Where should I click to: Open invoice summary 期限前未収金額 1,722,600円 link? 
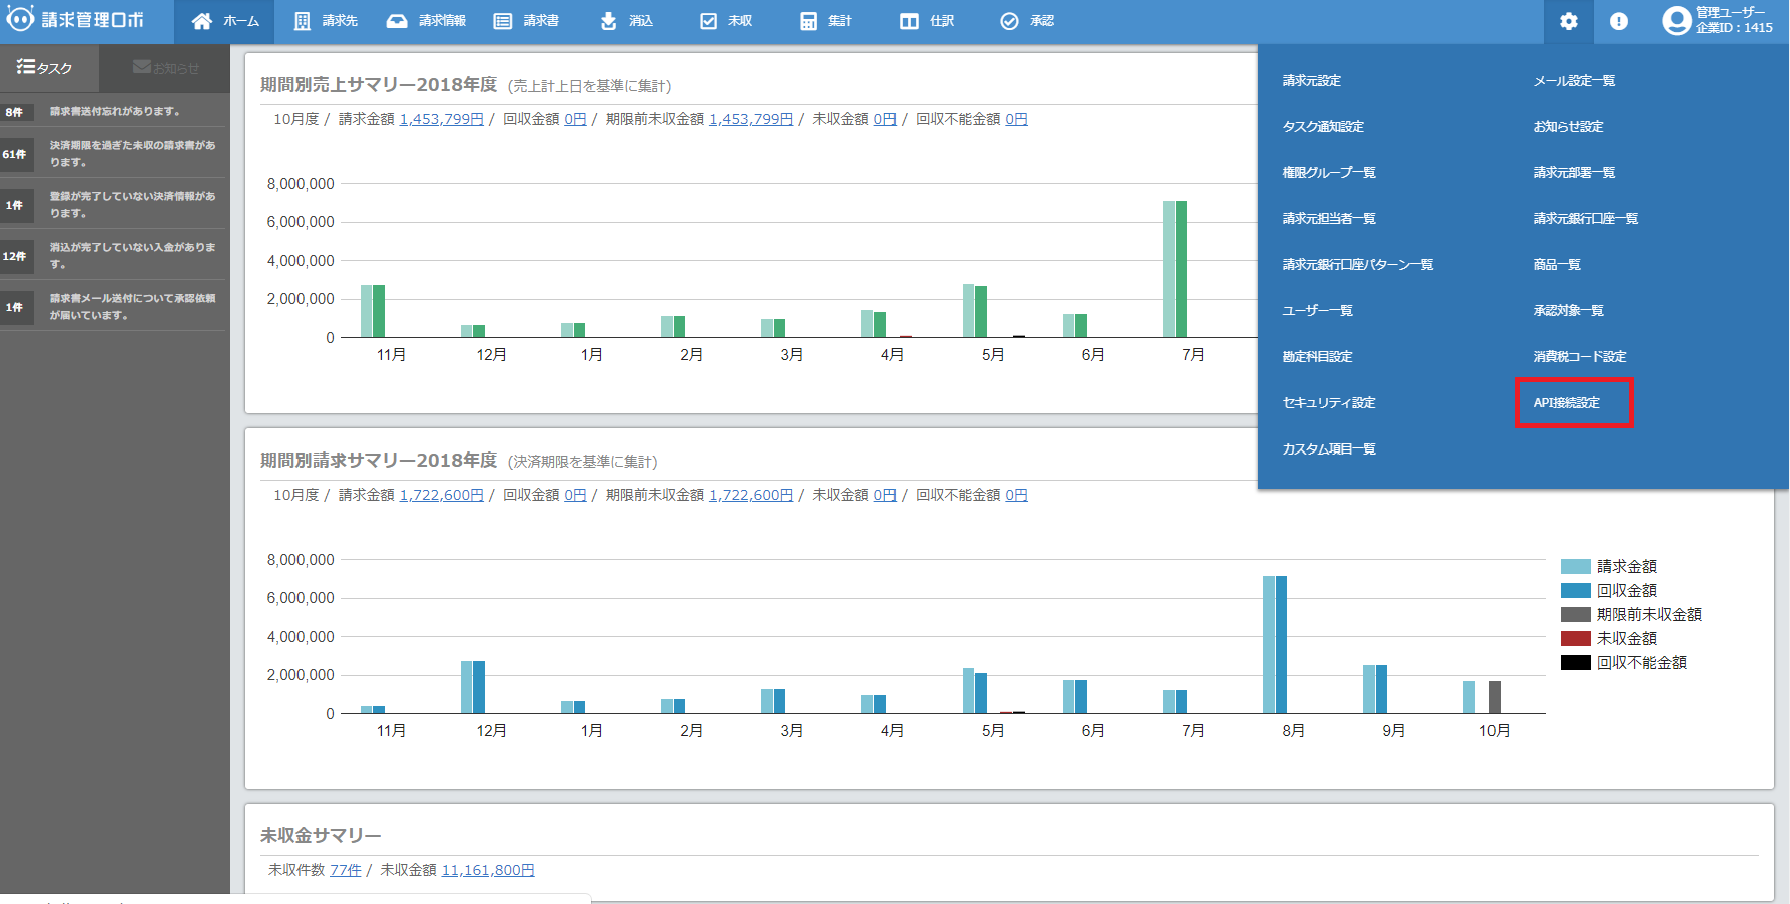click(x=751, y=495)
